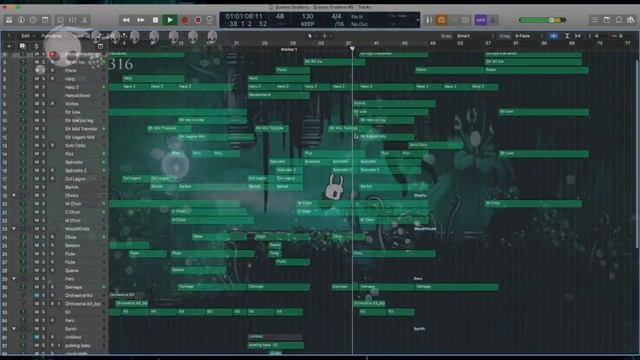Open the Smart Controls pane
640x360 pixels.
coord(60,20)
